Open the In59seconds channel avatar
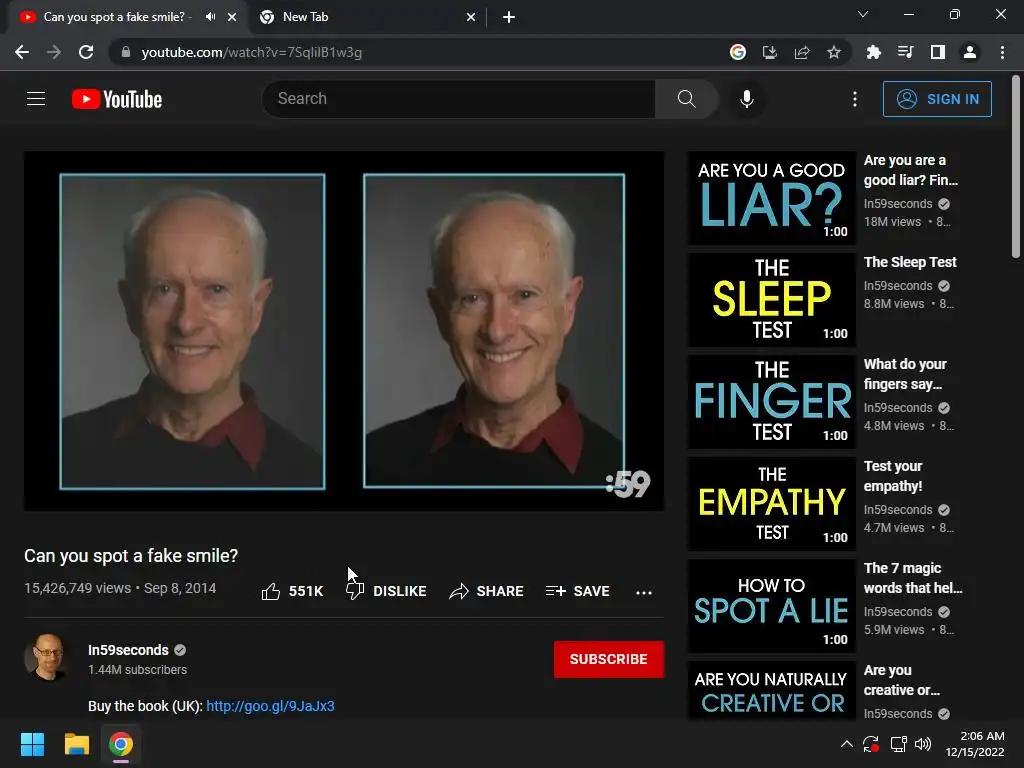Viewport: 1024px width, 768px height. click(x=48, y=658)
